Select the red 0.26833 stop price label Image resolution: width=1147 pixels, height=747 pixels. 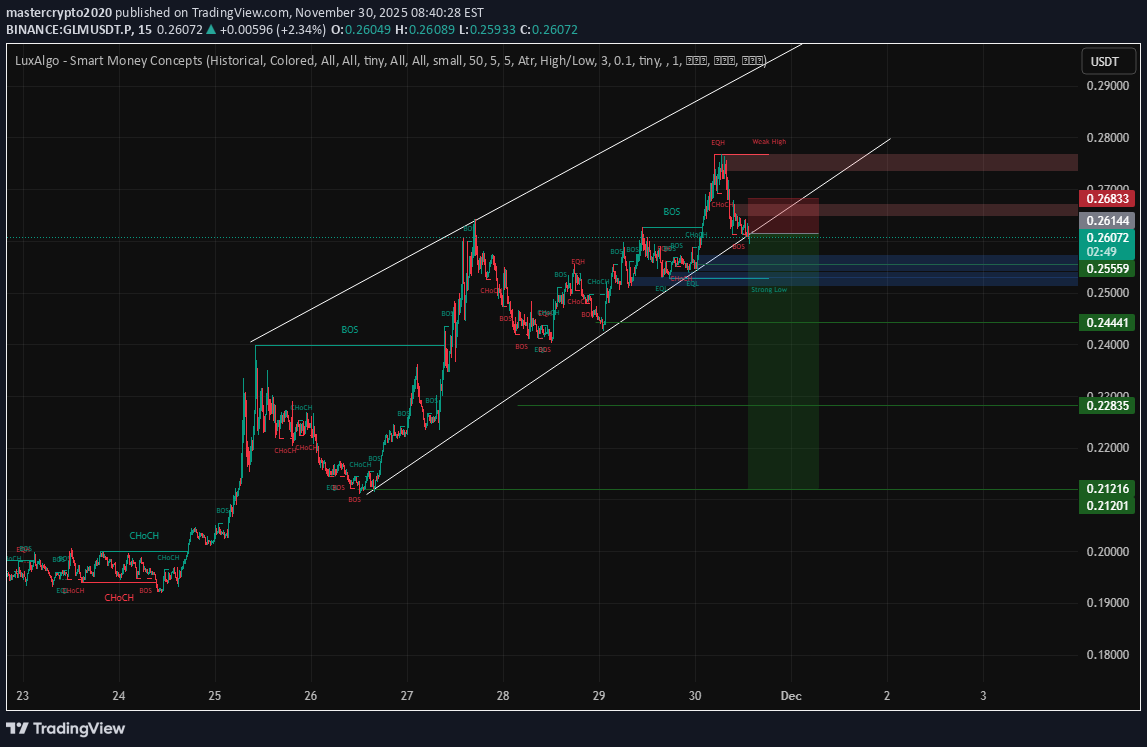pyautogui.click(x=1106, y=199)
